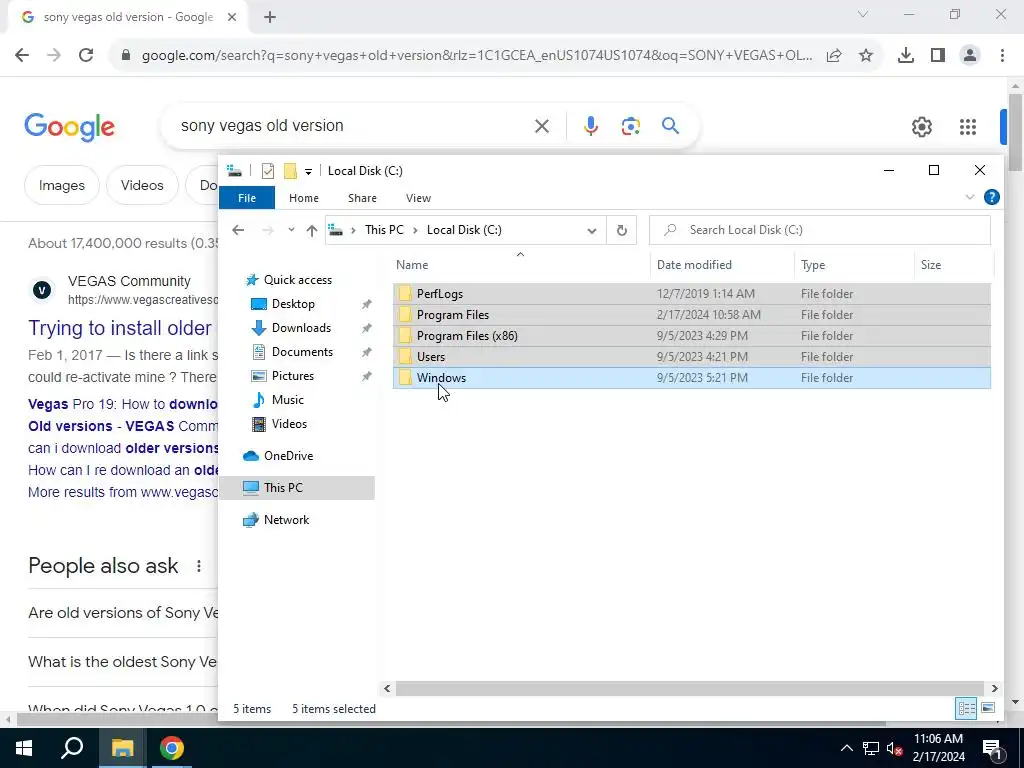The height and width of the screenshot is (768, 1024).
Task: Click Explorer horizontal scrollbar
Action: click(x=690, y=688)
